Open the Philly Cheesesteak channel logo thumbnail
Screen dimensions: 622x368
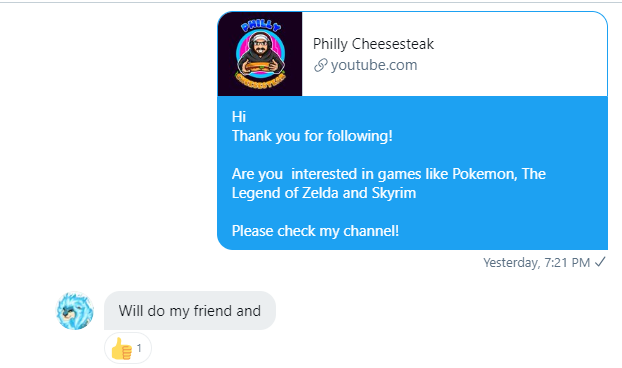260,54
